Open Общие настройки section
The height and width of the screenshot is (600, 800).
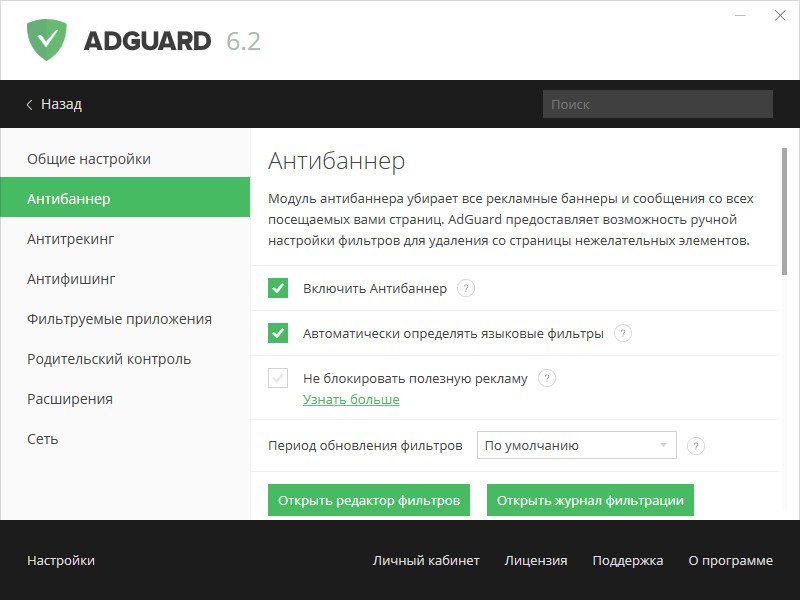point(125,159)
